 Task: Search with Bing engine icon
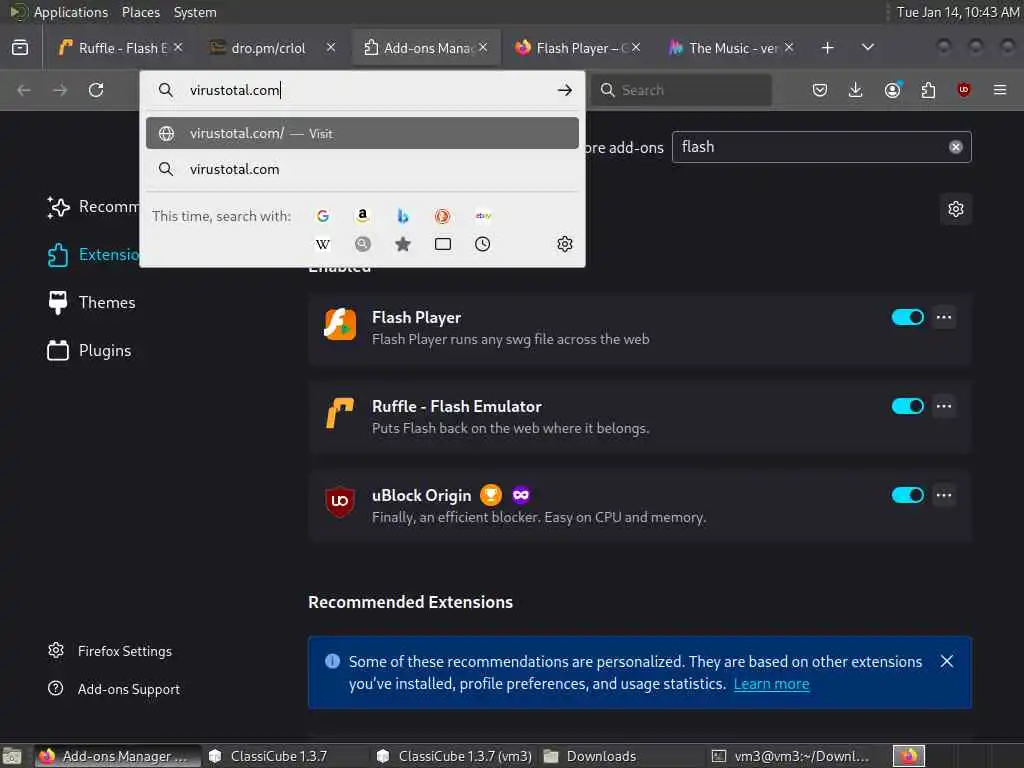click(403, 216)
